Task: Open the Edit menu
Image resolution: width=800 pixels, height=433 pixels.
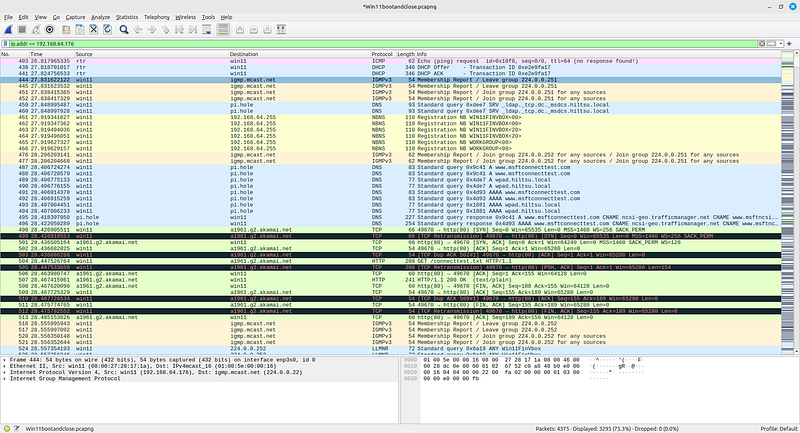Action: click(x=23, y=17)
